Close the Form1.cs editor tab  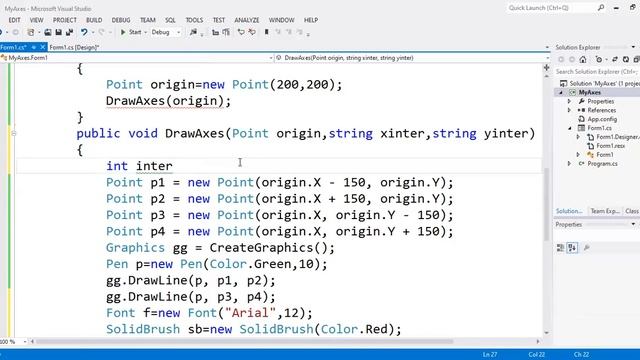42,47
